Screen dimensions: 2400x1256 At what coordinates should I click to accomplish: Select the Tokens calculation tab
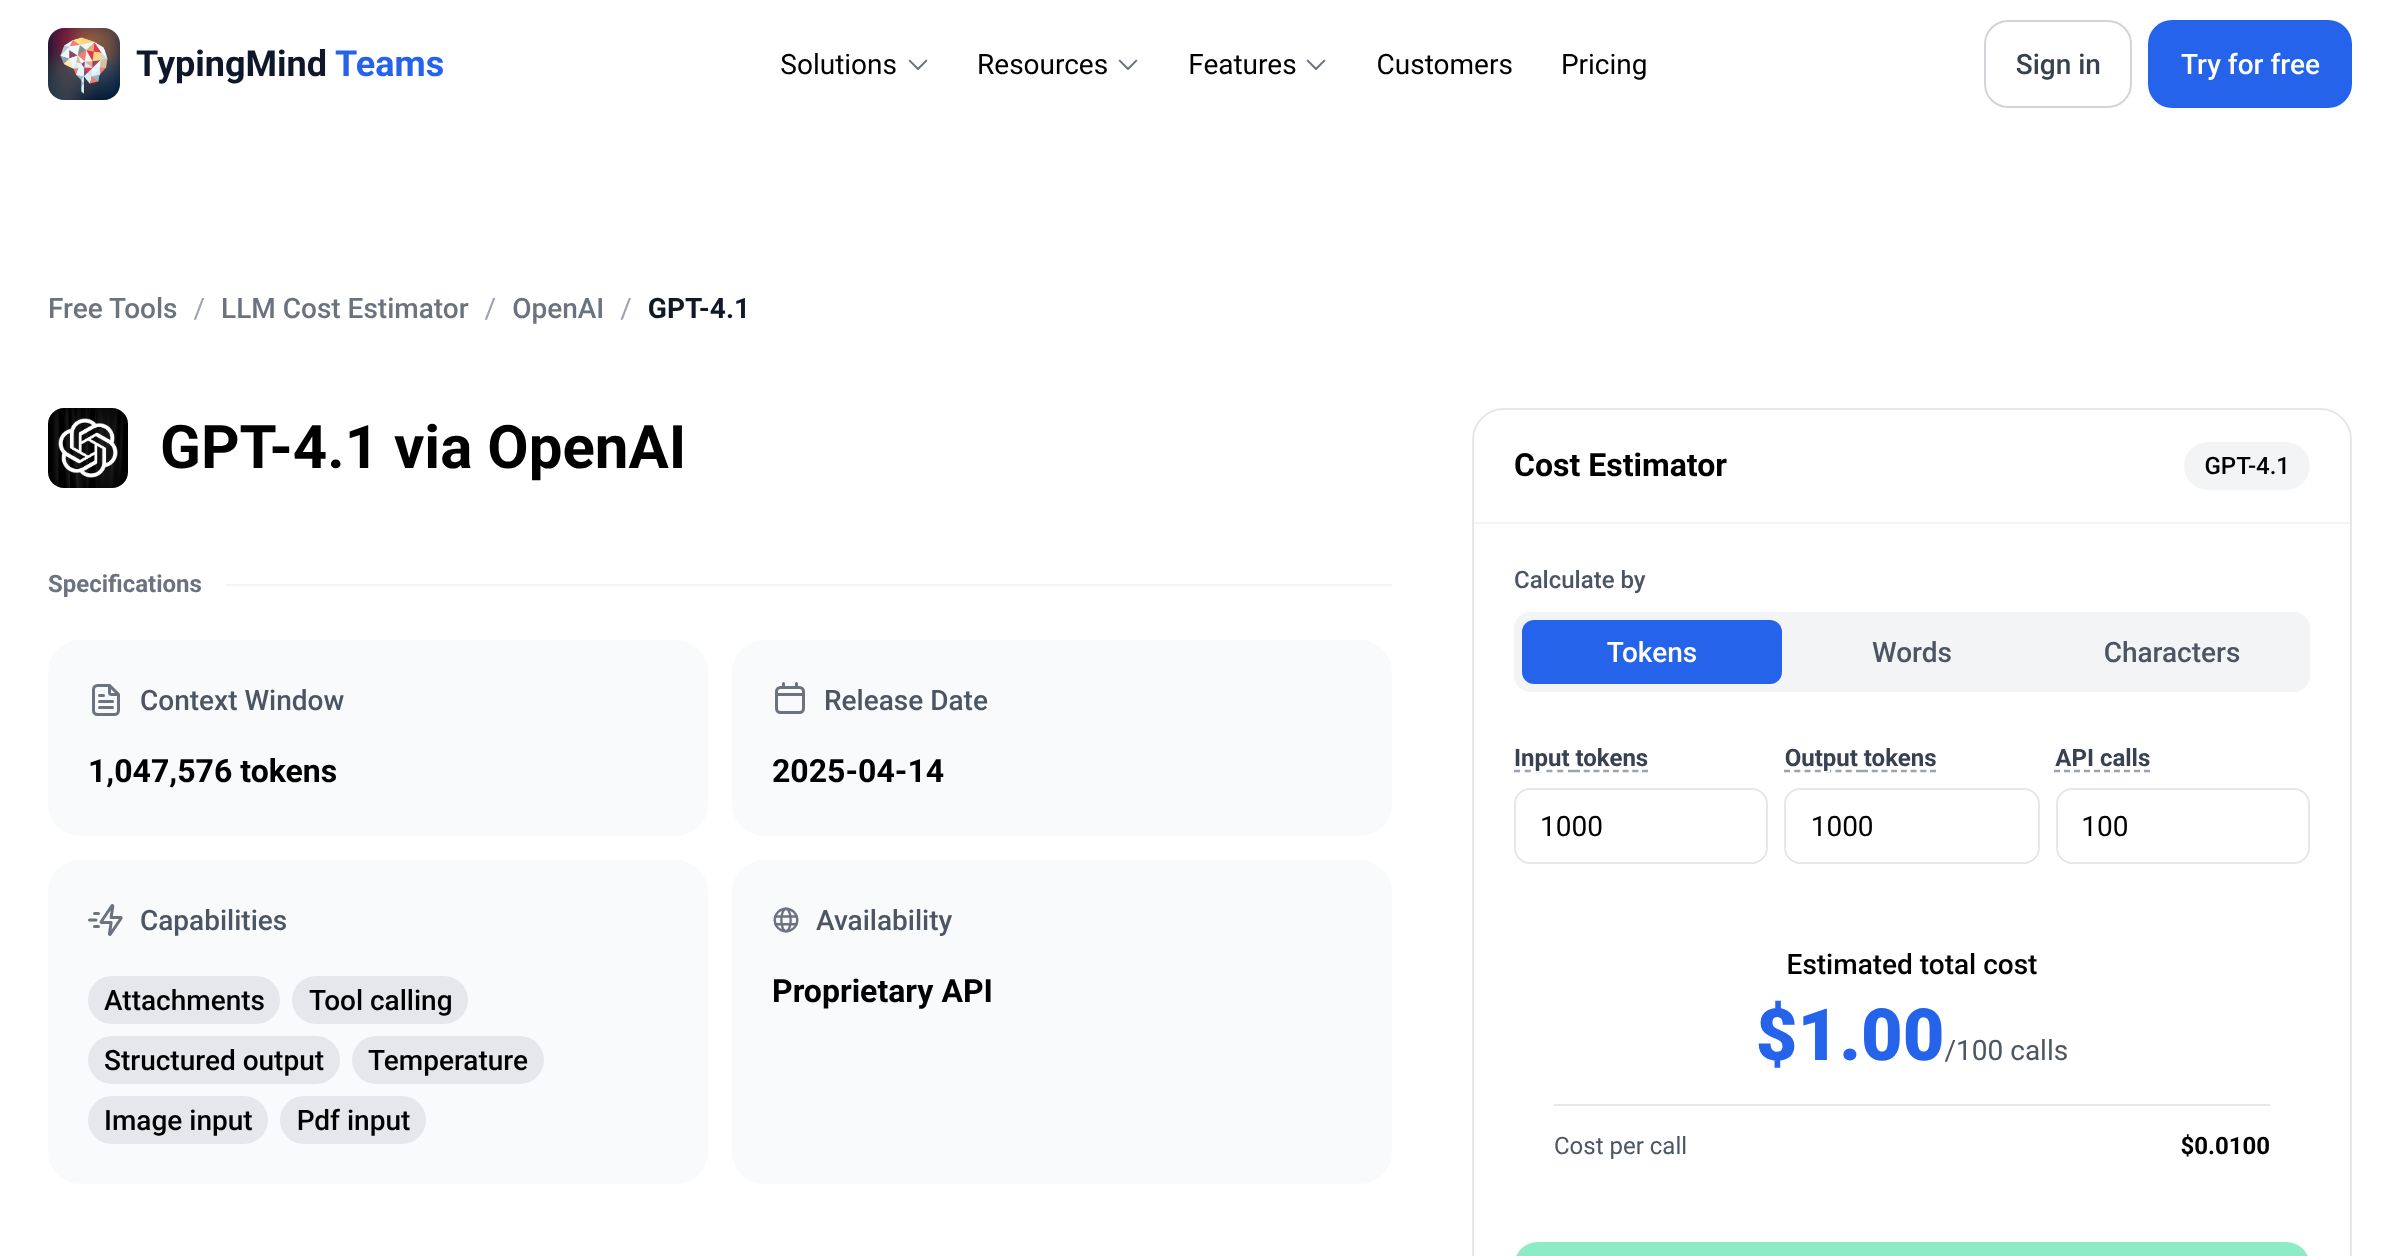click(1652, 652)
